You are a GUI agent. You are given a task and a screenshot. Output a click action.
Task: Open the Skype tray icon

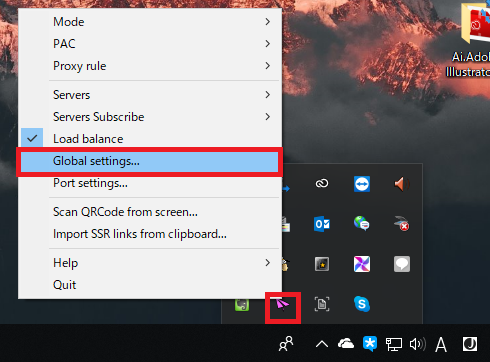click(362, 304)
